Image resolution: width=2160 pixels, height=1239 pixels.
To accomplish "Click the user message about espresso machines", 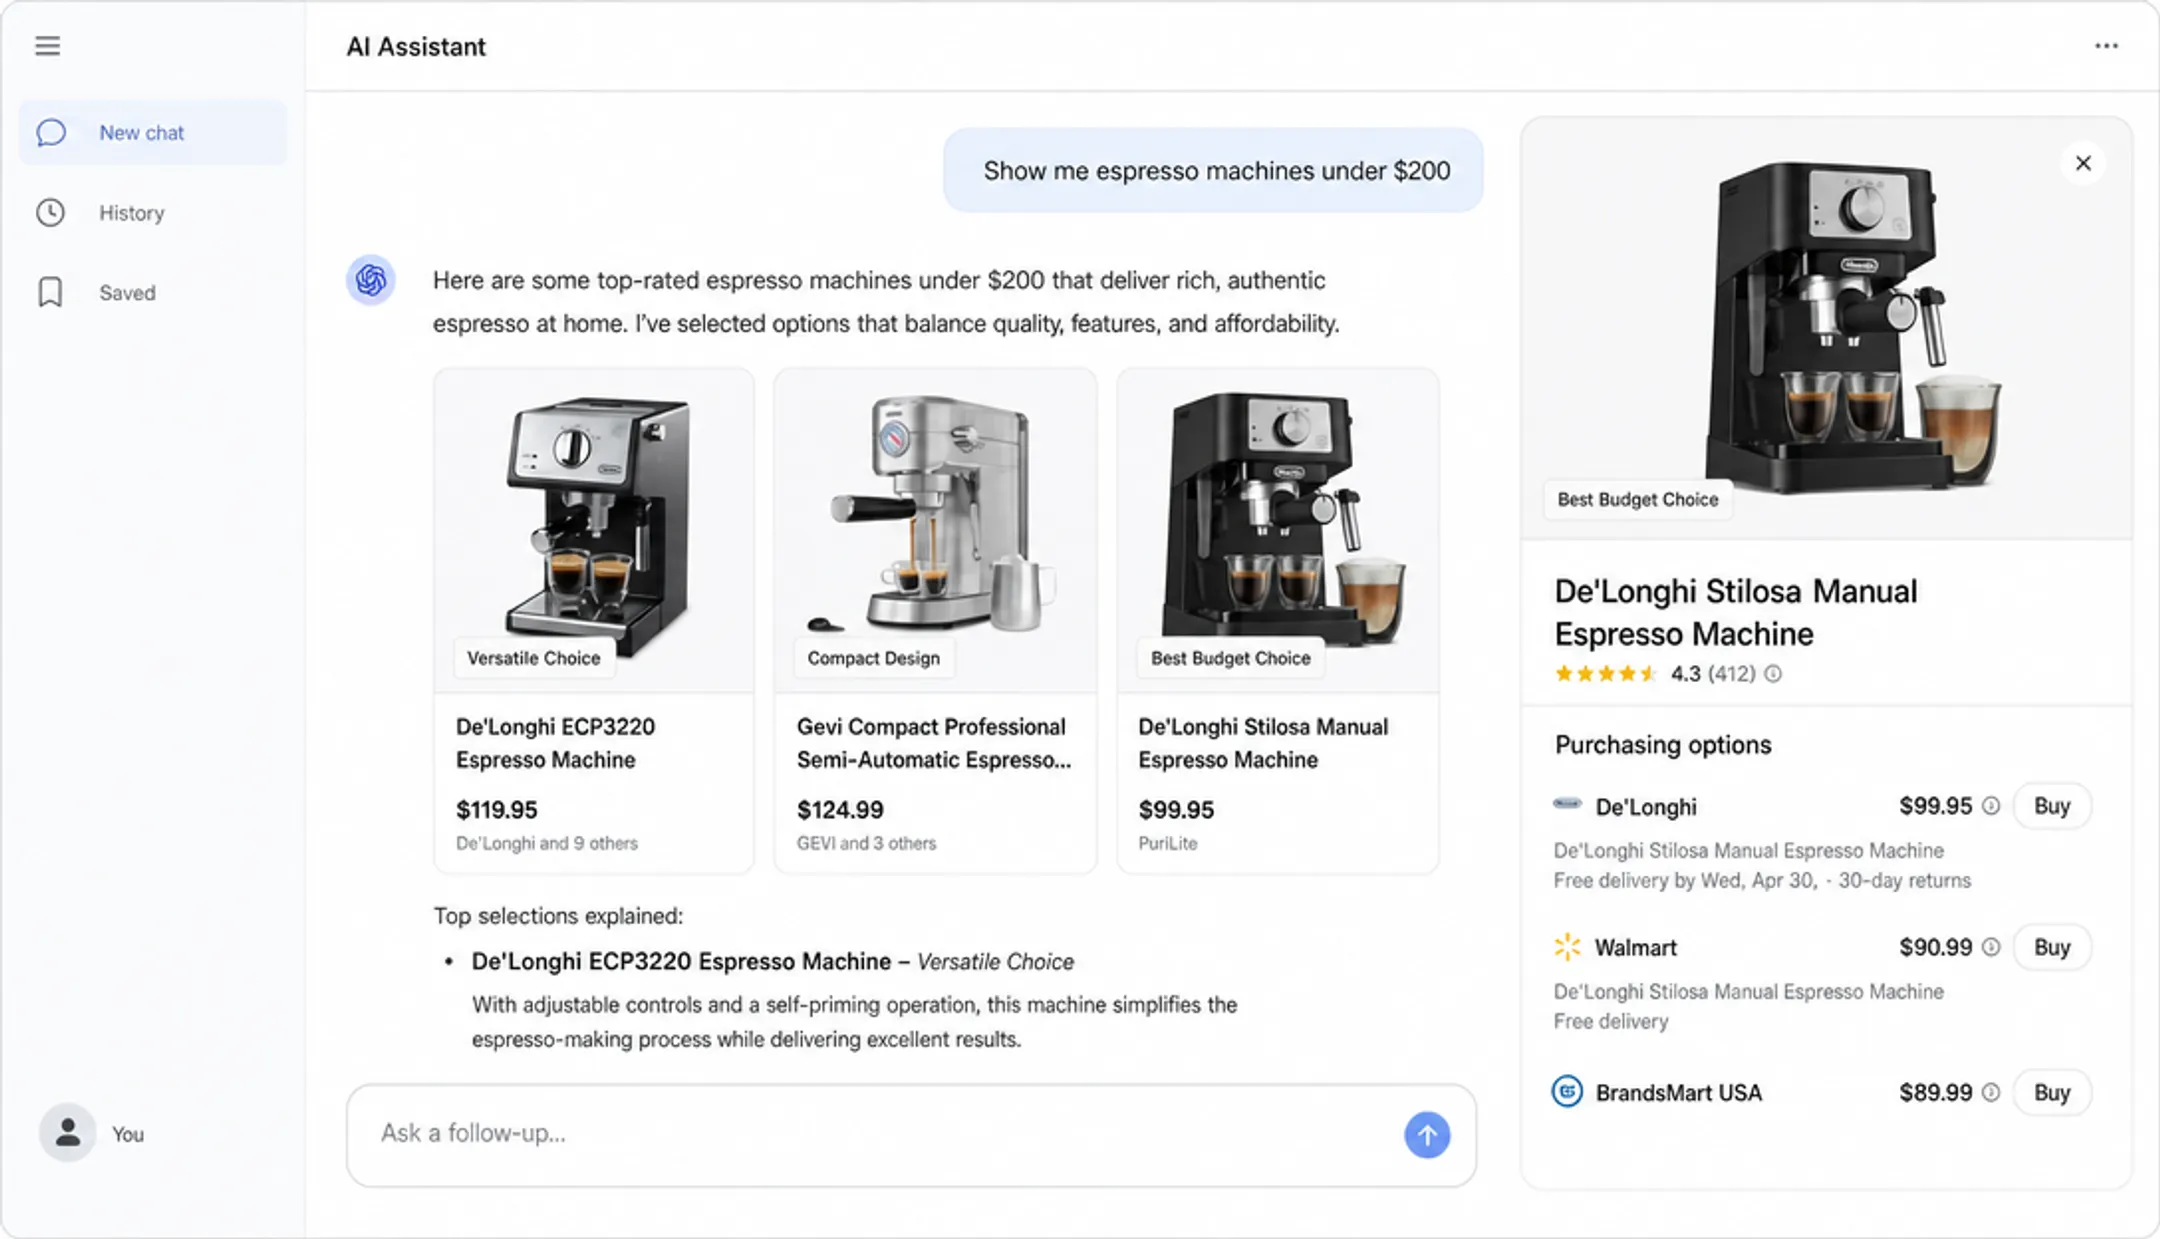I will click(1213, 170).
